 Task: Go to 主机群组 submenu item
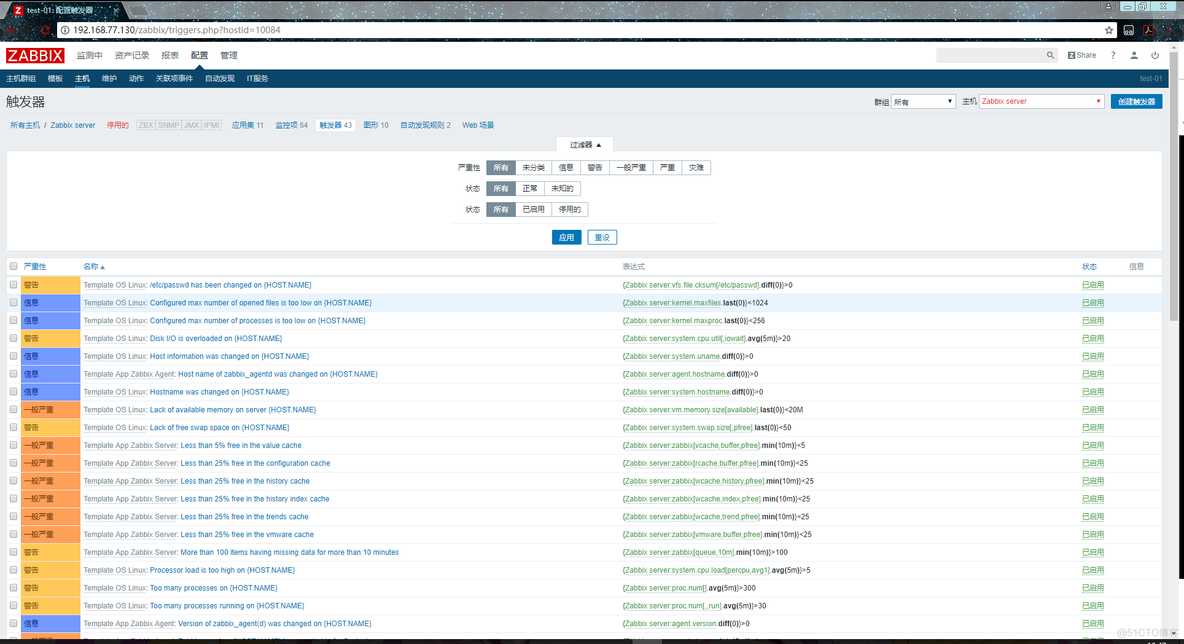(x=21, y=79)
